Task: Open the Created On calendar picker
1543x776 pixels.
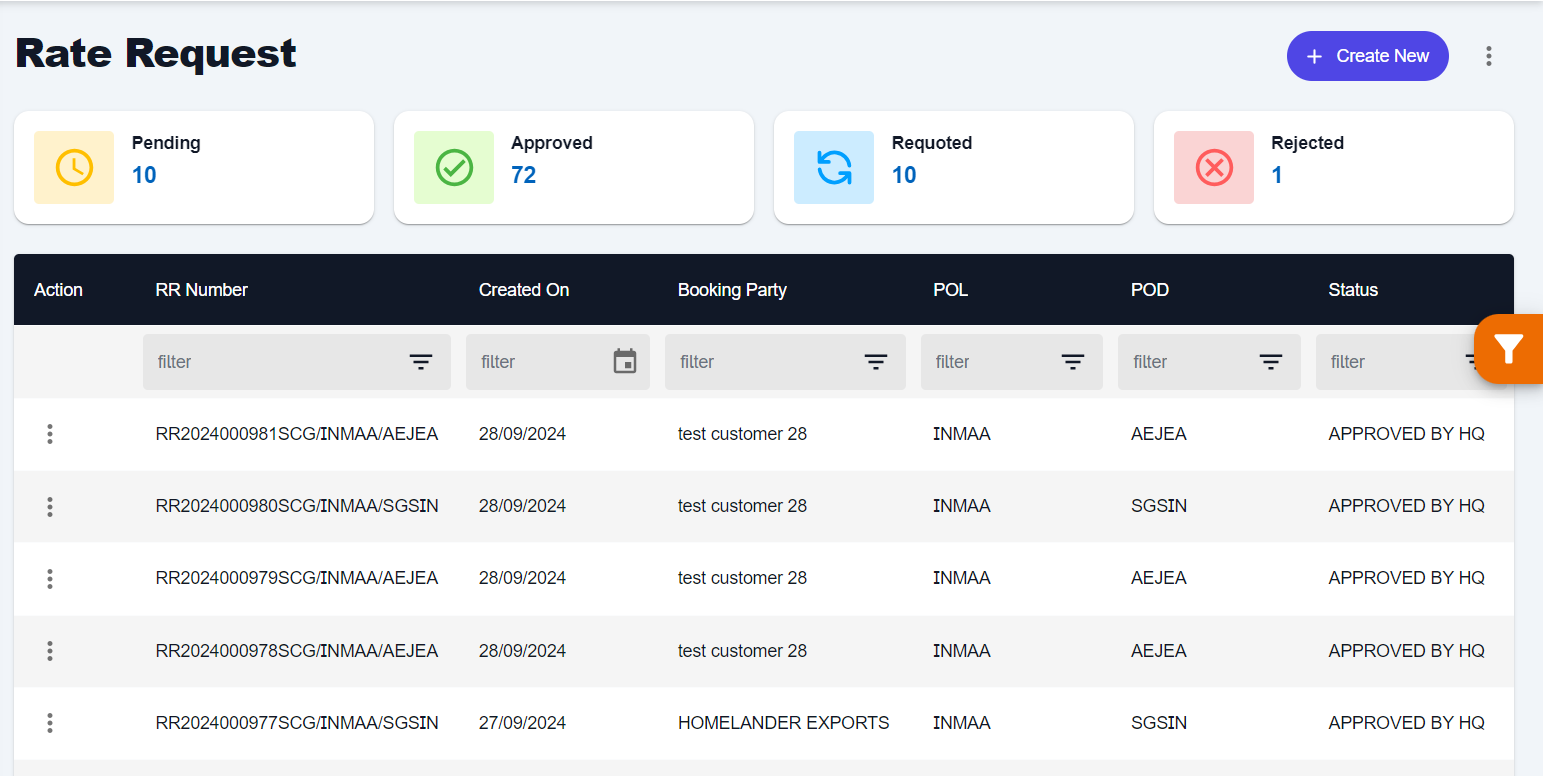Action: (625, 362)
